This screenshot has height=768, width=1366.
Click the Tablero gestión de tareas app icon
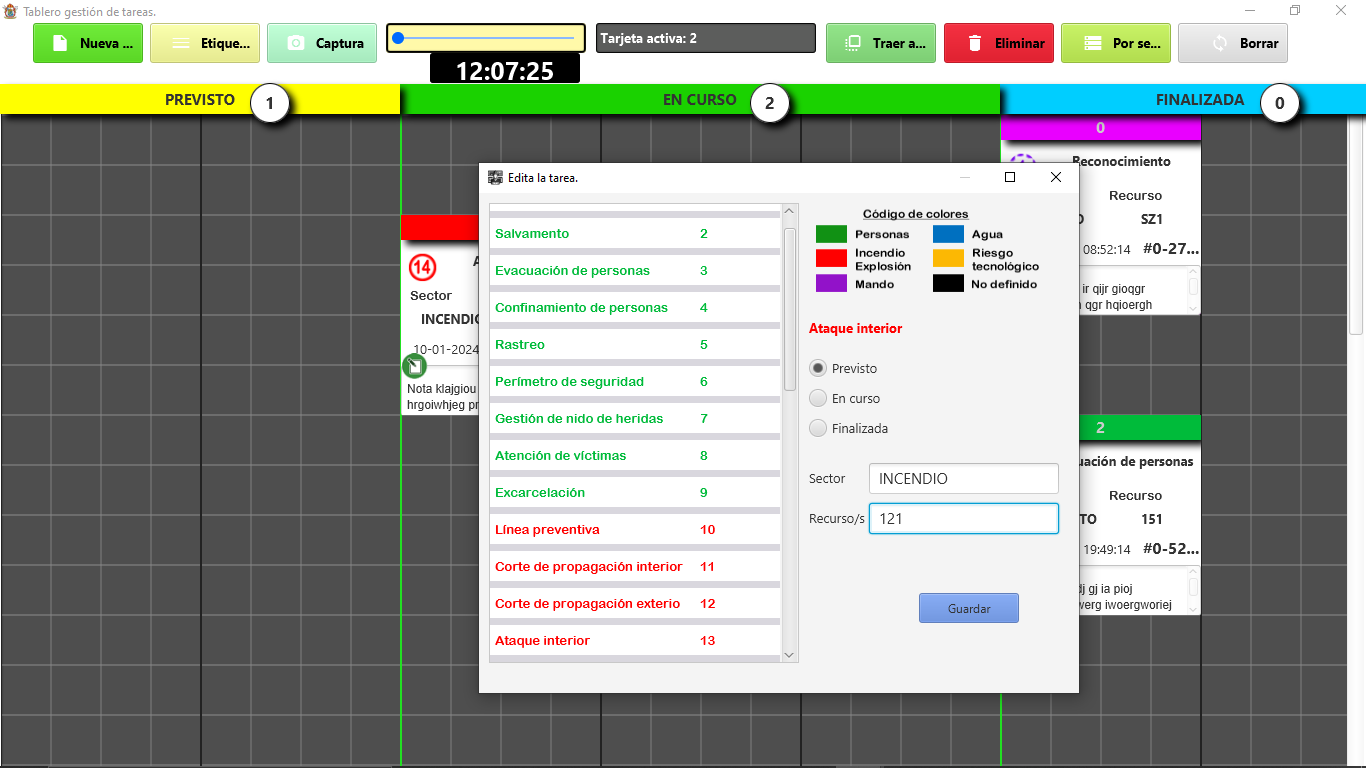pos(11,11)
